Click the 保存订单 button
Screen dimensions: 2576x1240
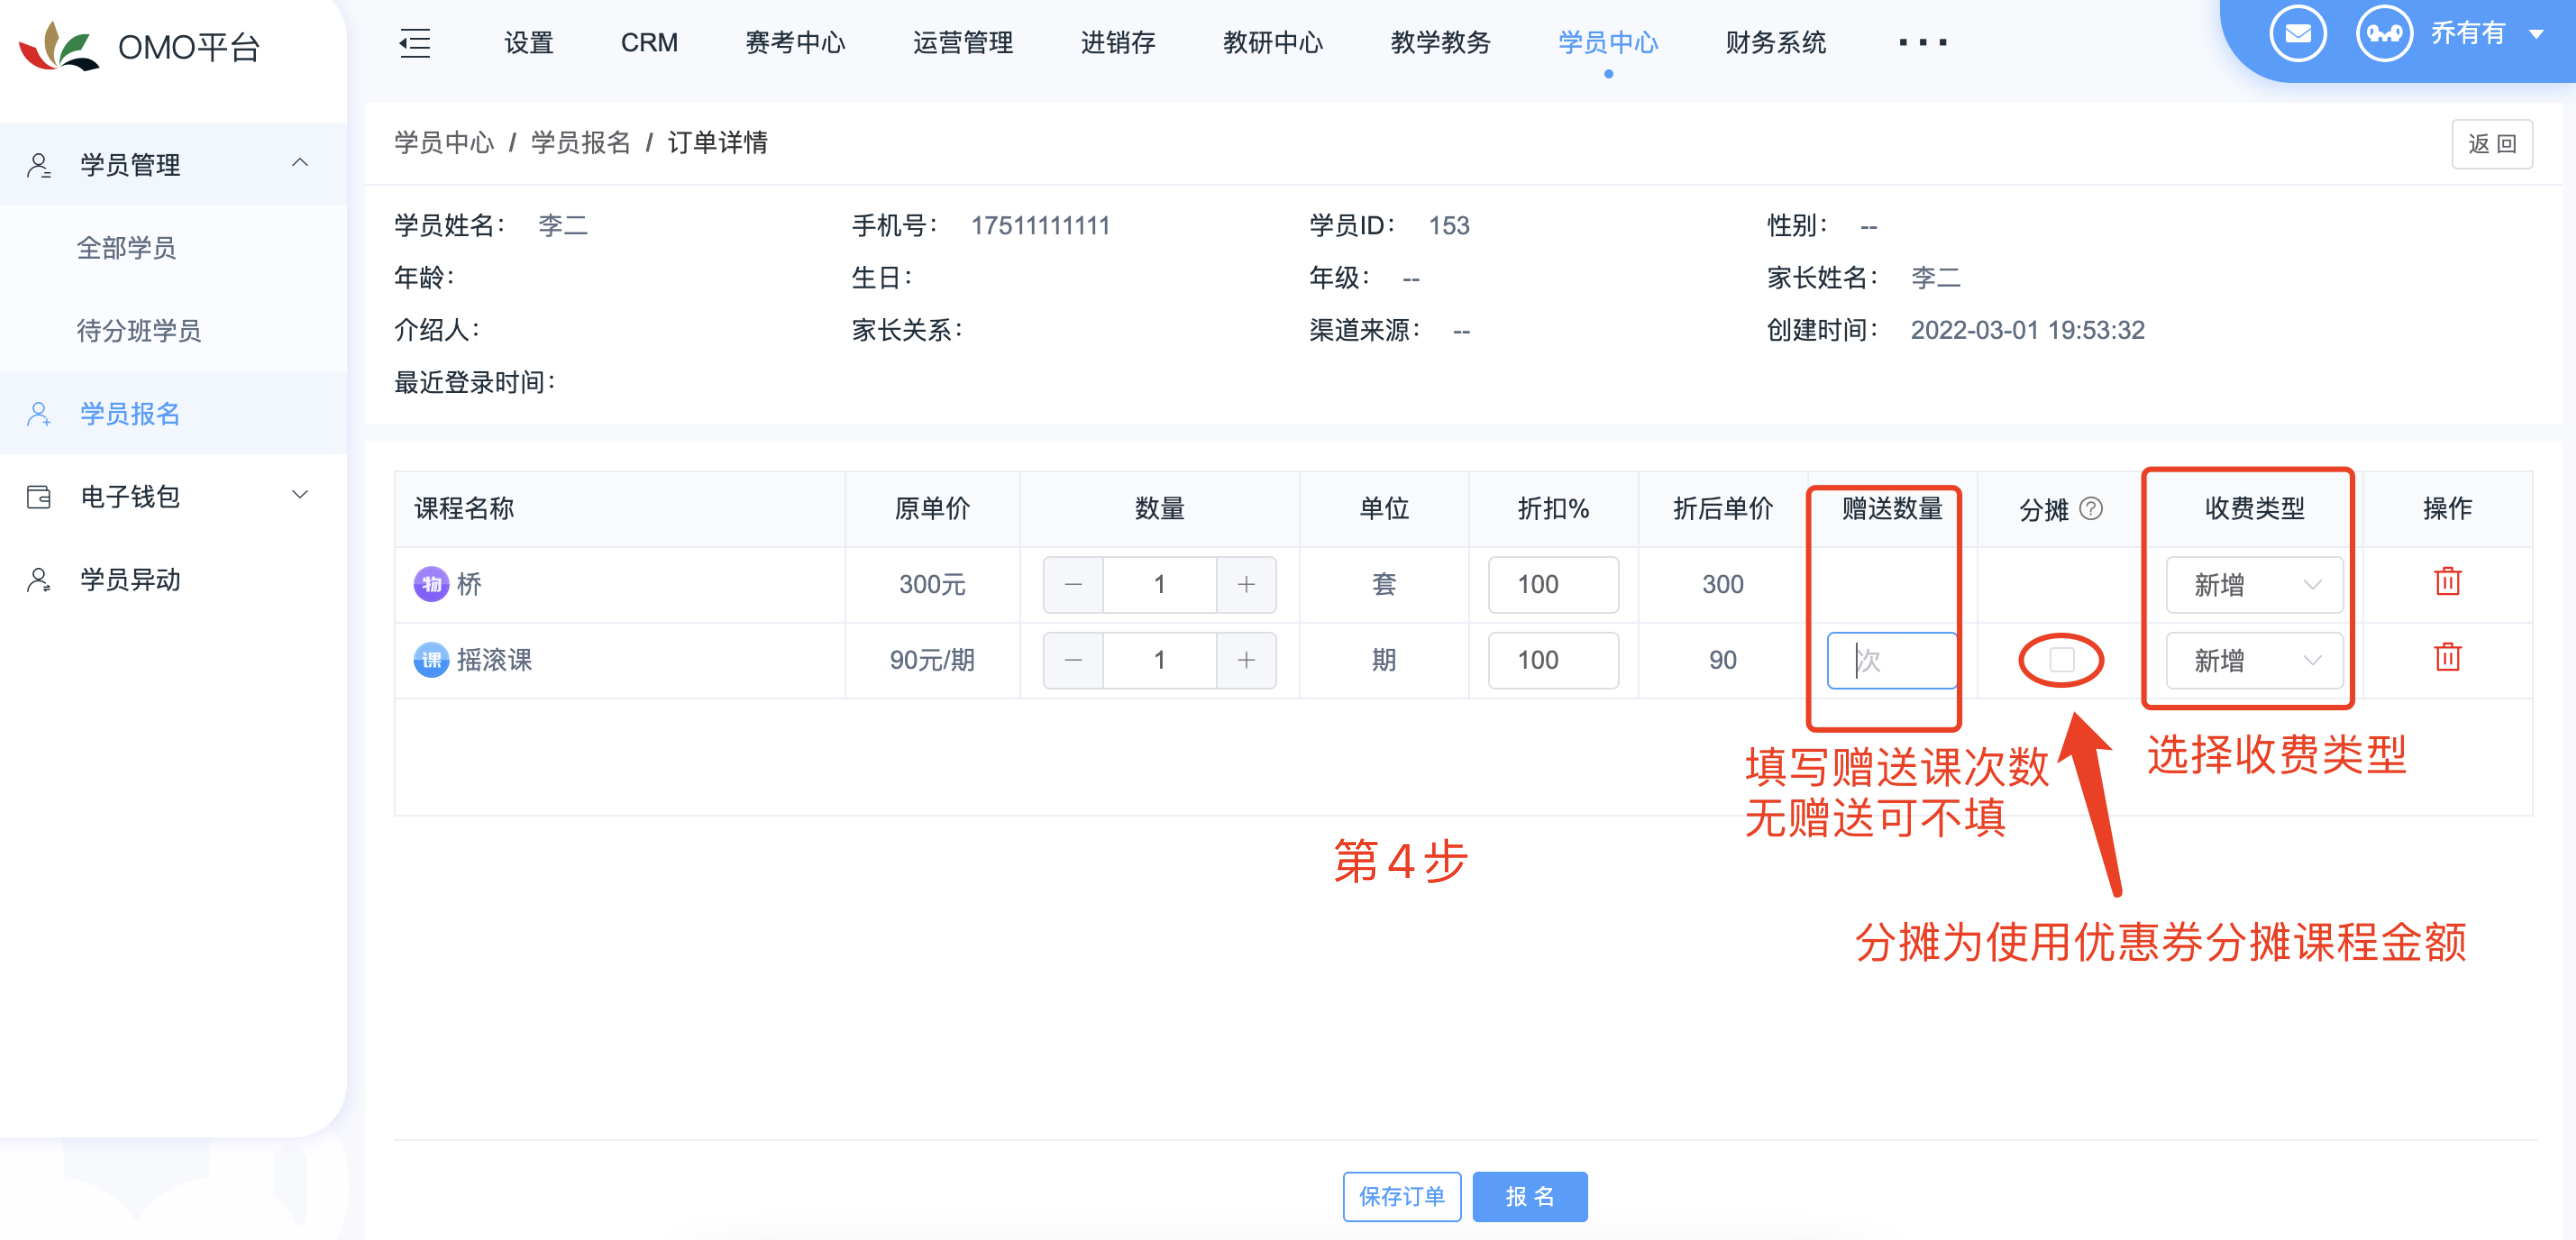tap(1401, 1196)
